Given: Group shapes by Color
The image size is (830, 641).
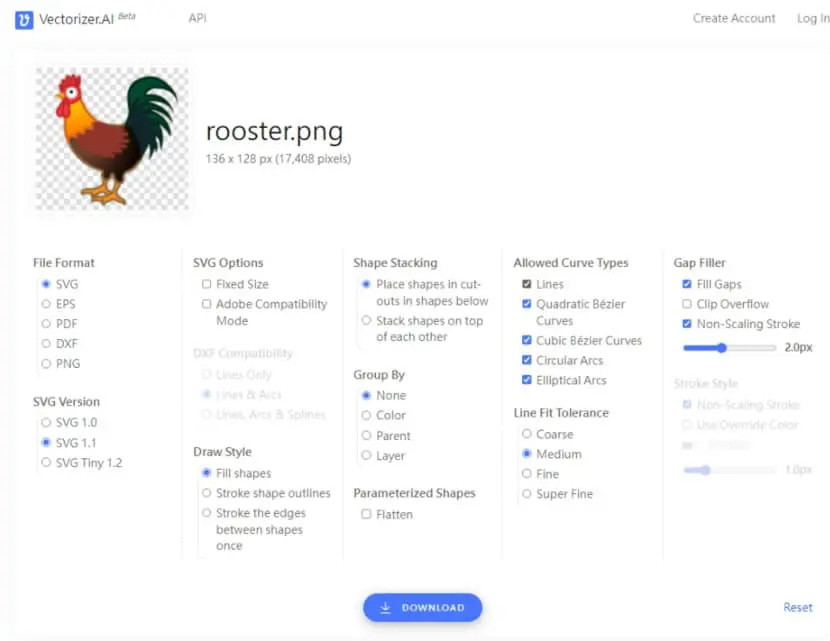Looking at the screenshot, I should click(x=366, y=415).
